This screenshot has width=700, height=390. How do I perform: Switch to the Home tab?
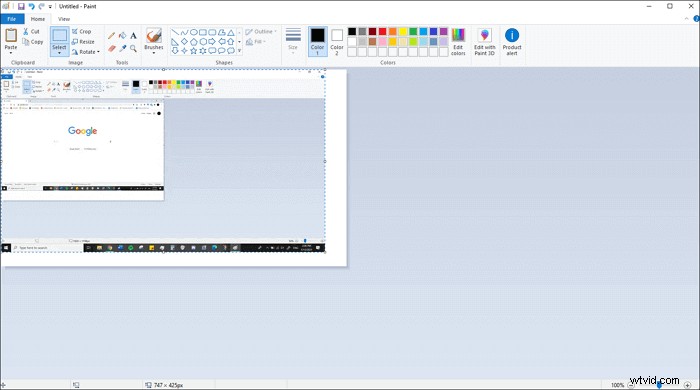(x=38, y=19)
